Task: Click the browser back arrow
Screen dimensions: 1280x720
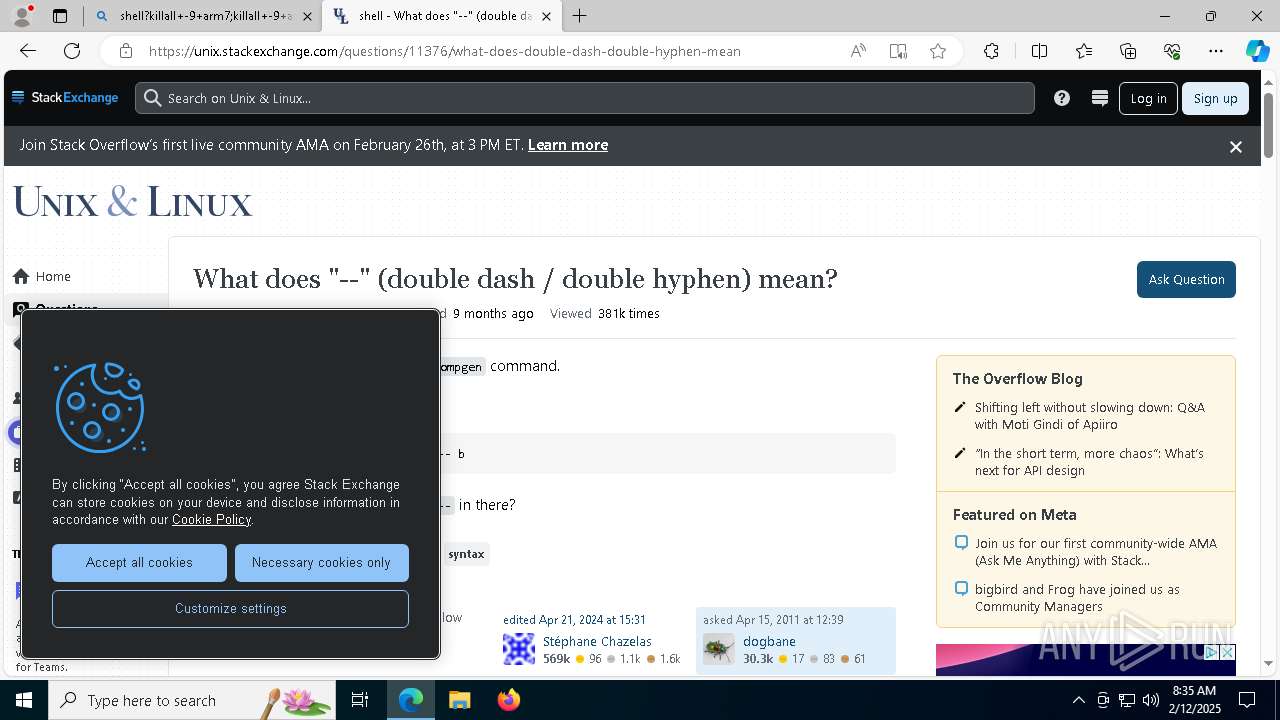Action: [x=28, y=51]
